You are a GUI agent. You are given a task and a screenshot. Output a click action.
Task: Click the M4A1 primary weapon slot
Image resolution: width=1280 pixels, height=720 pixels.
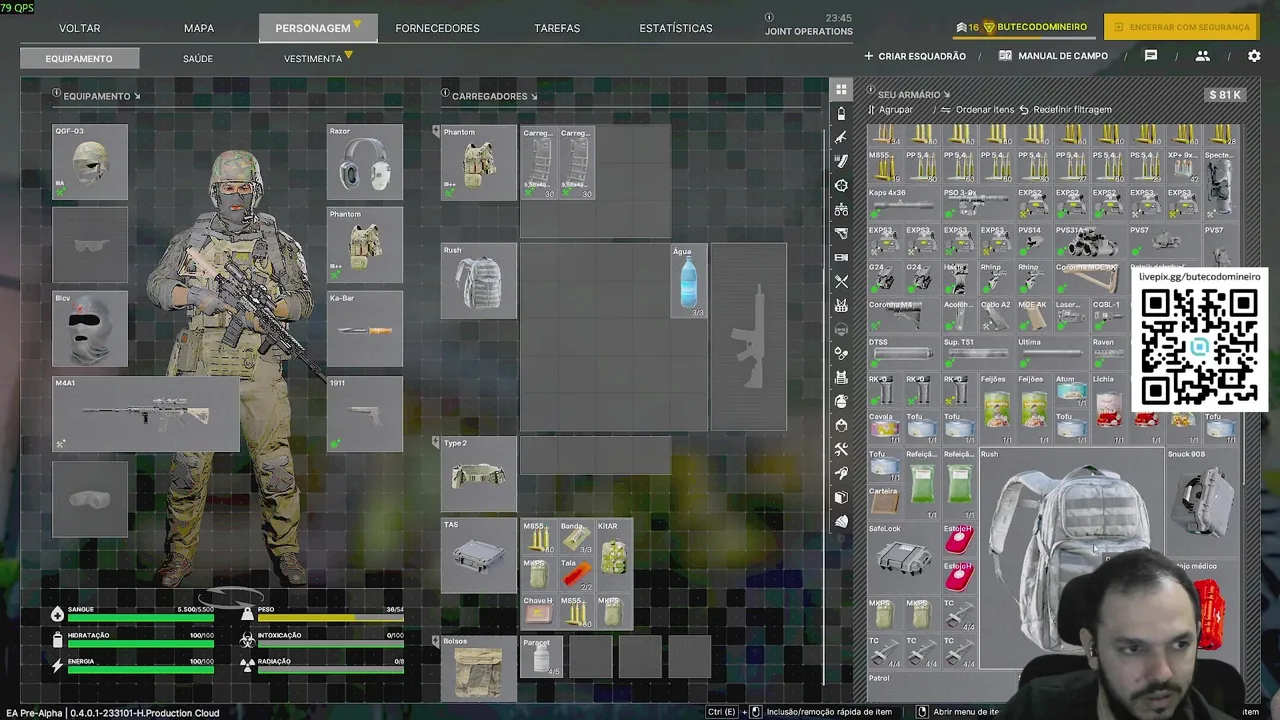point(146,414)
